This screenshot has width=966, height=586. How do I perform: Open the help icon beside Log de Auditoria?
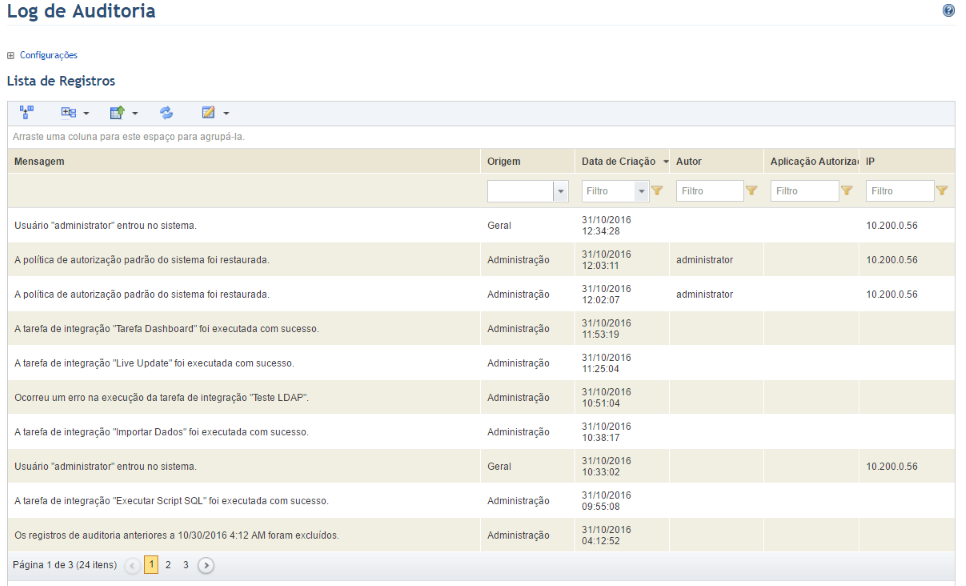click(948, 10)
